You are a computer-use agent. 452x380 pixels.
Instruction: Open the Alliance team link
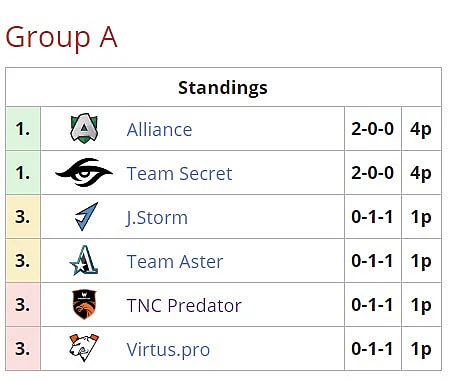click(159, 129)
